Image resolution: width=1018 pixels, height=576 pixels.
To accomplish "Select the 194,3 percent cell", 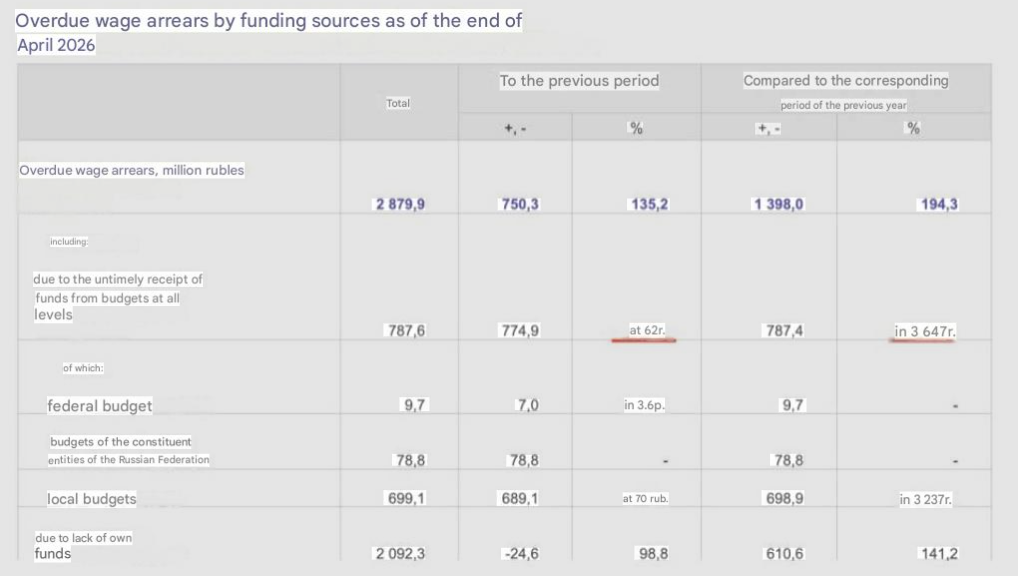I will point(939,204).
